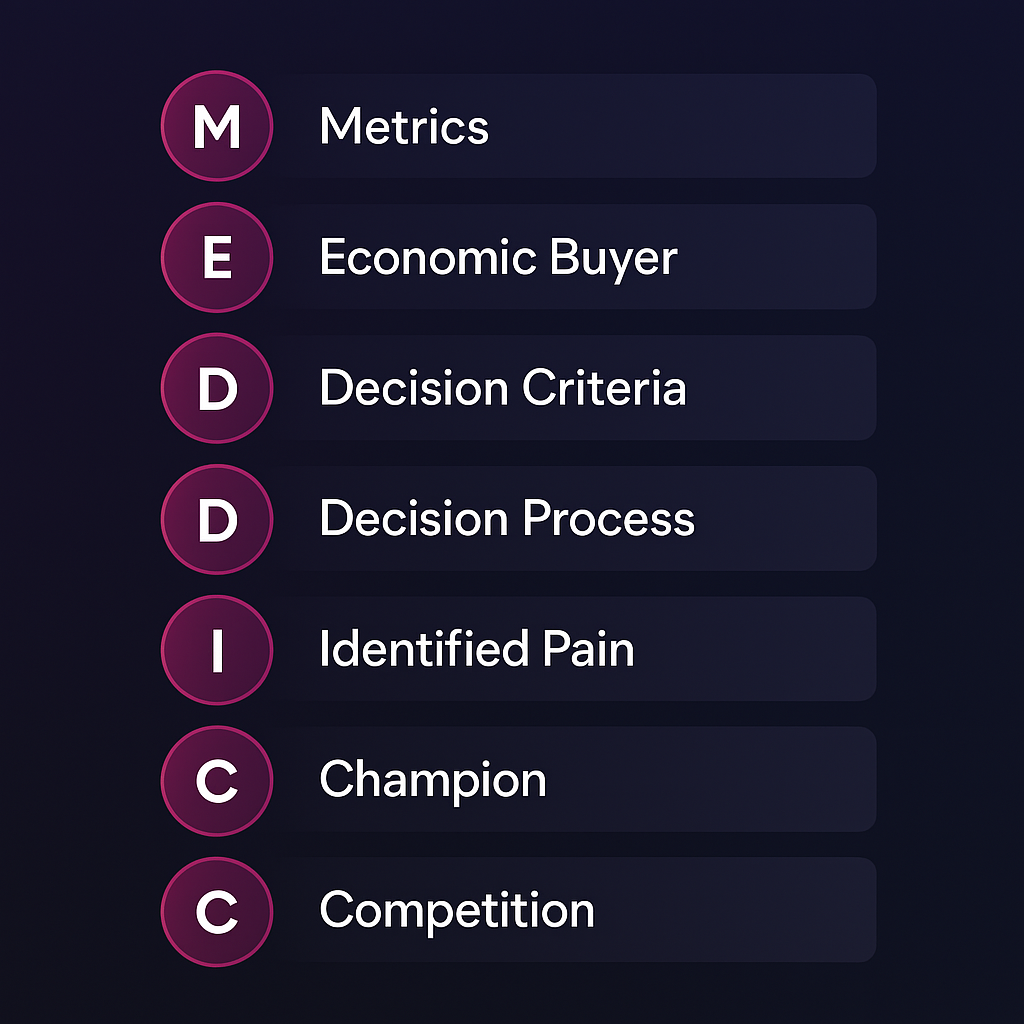Viewport: 1024px width, 1024px height.
Task: Open the Metrics label
Action: 404,126
